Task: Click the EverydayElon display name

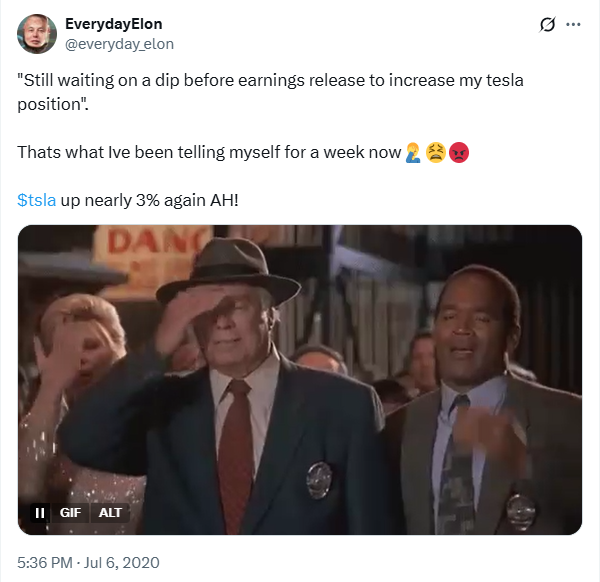Action: point(113,23)
